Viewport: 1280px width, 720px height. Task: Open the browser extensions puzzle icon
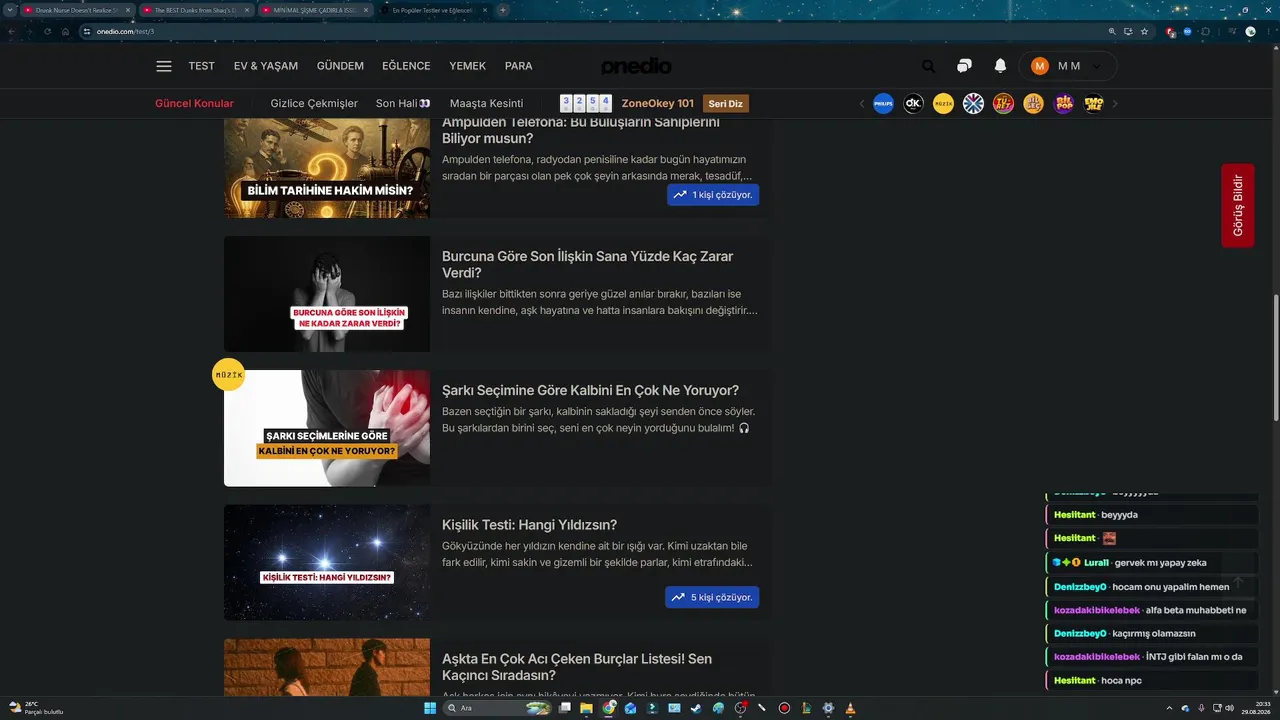(x=1204, y=31)
